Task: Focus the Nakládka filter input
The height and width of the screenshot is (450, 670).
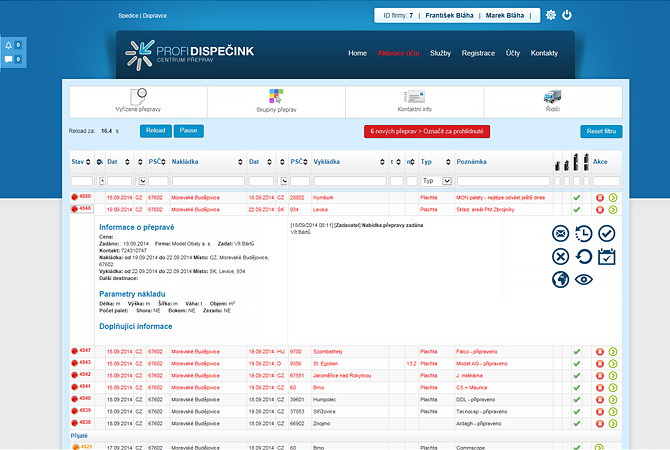Action: (x=209, y=181)
